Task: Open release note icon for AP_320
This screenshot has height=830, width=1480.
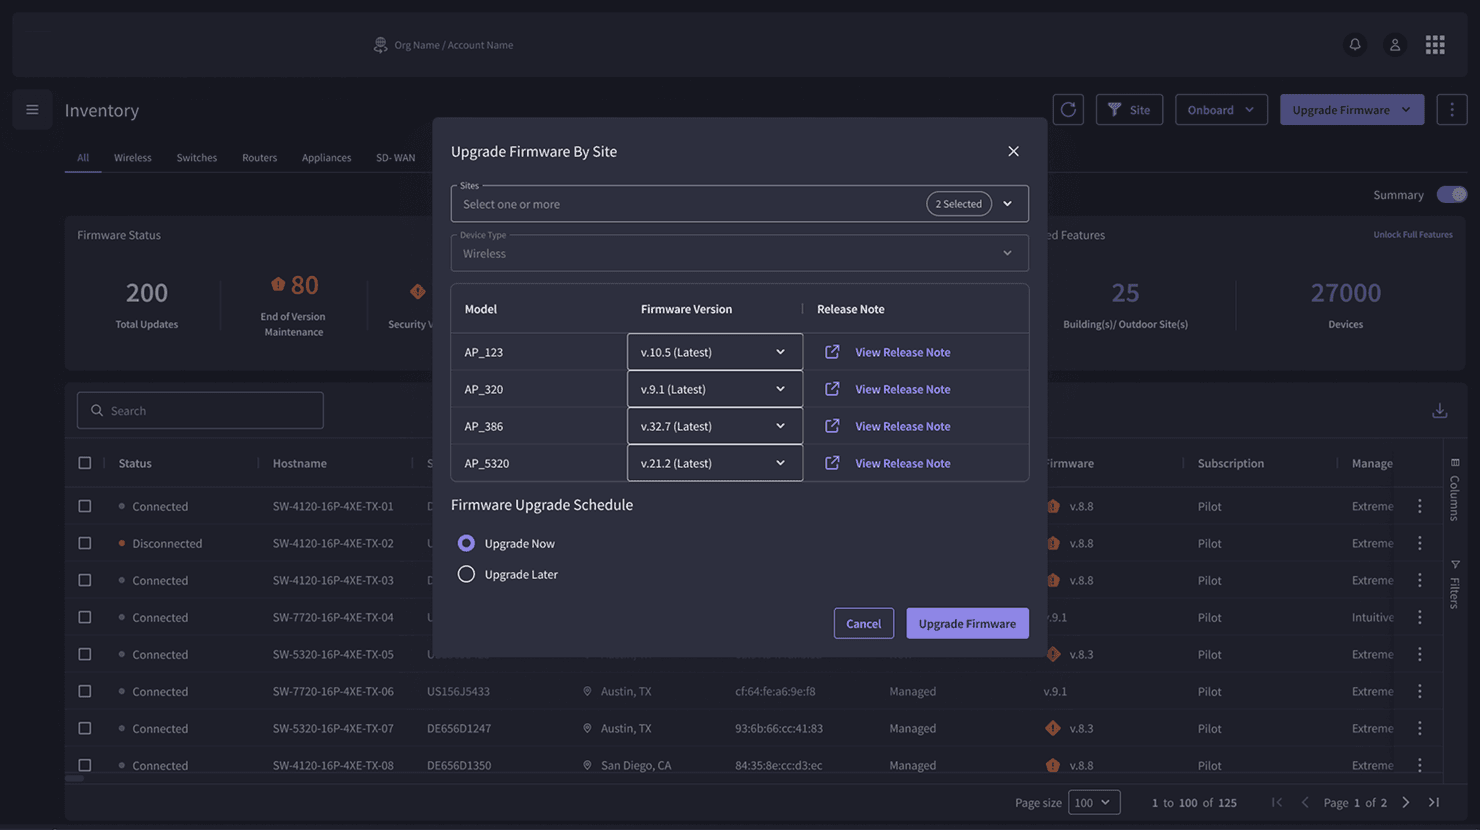Action: (x=832, y=389)
